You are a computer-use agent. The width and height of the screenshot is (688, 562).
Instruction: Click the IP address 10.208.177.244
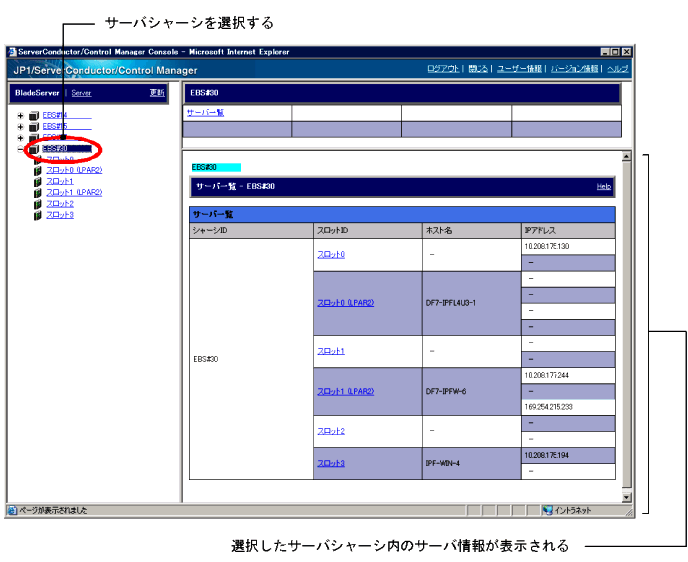[x=547, y=376]
